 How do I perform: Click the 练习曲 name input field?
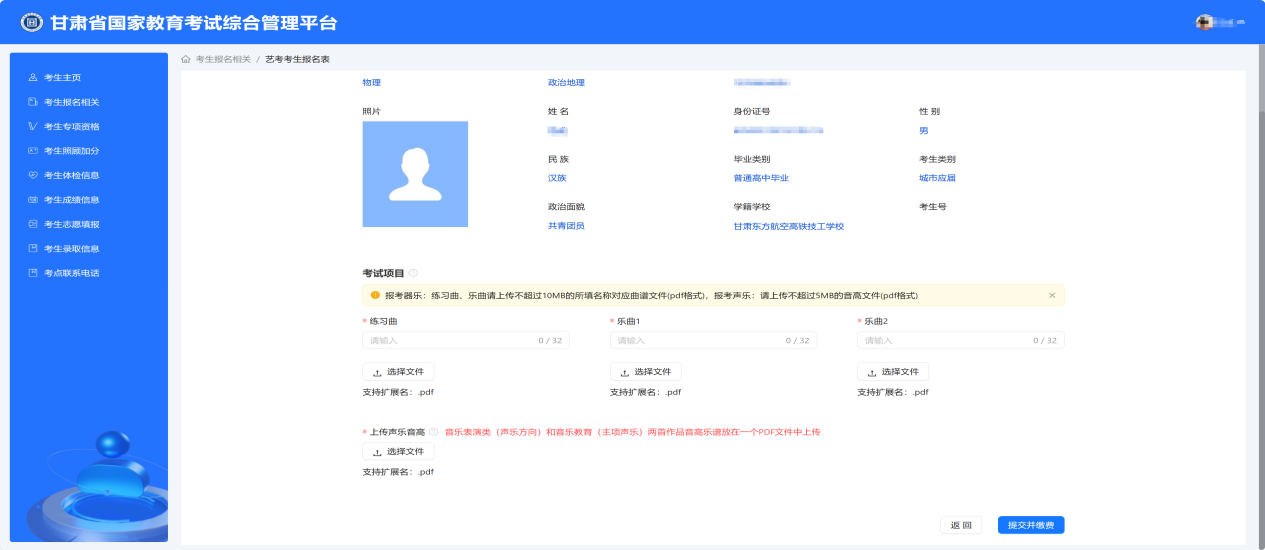(450, 340)
